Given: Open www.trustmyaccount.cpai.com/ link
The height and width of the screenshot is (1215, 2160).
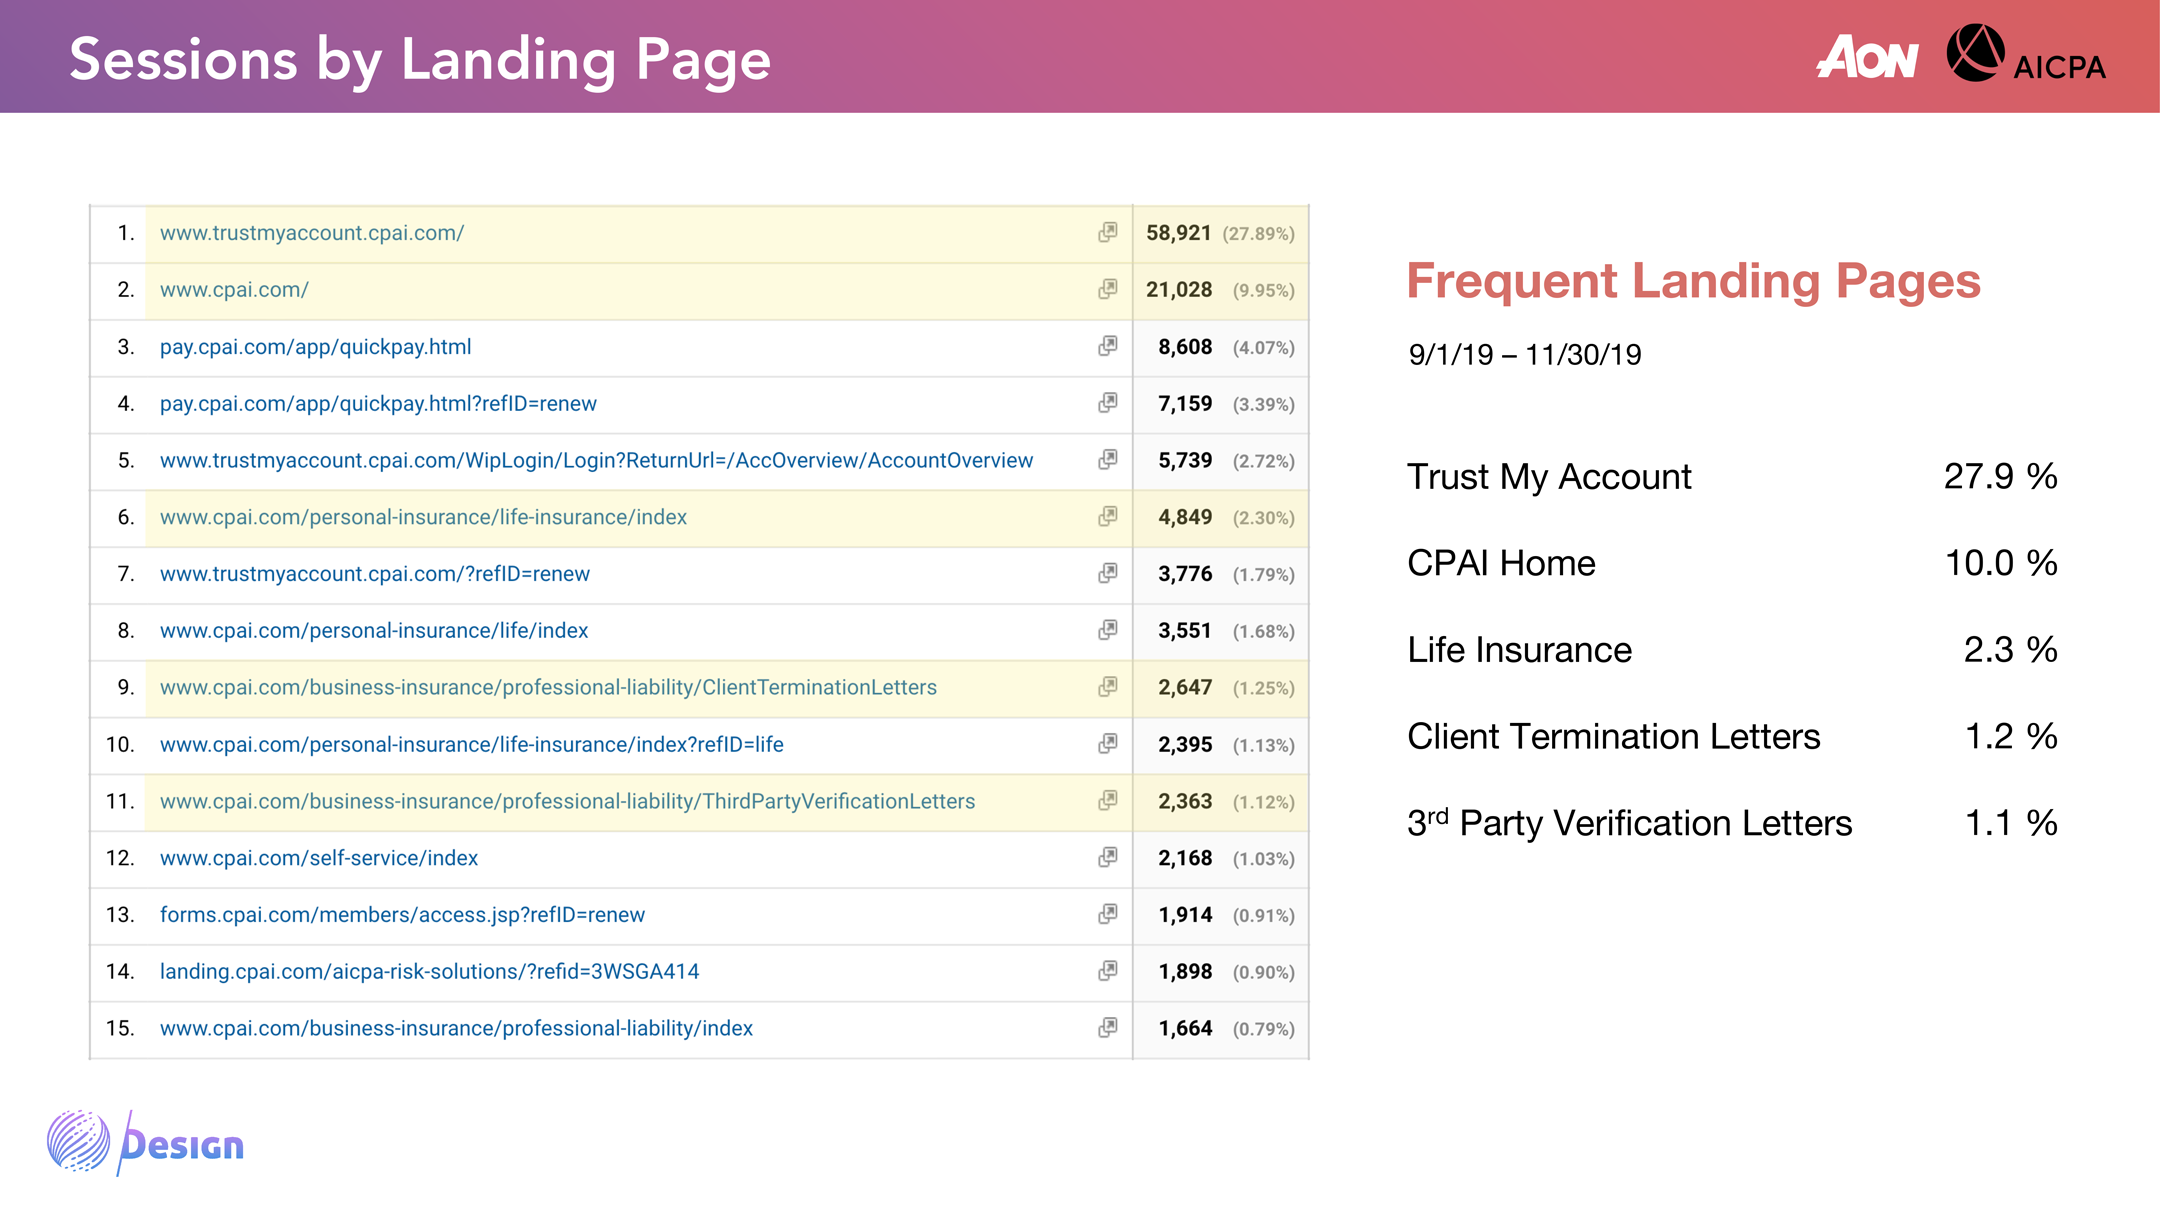Looking at the screenshot, I should 312,233.
